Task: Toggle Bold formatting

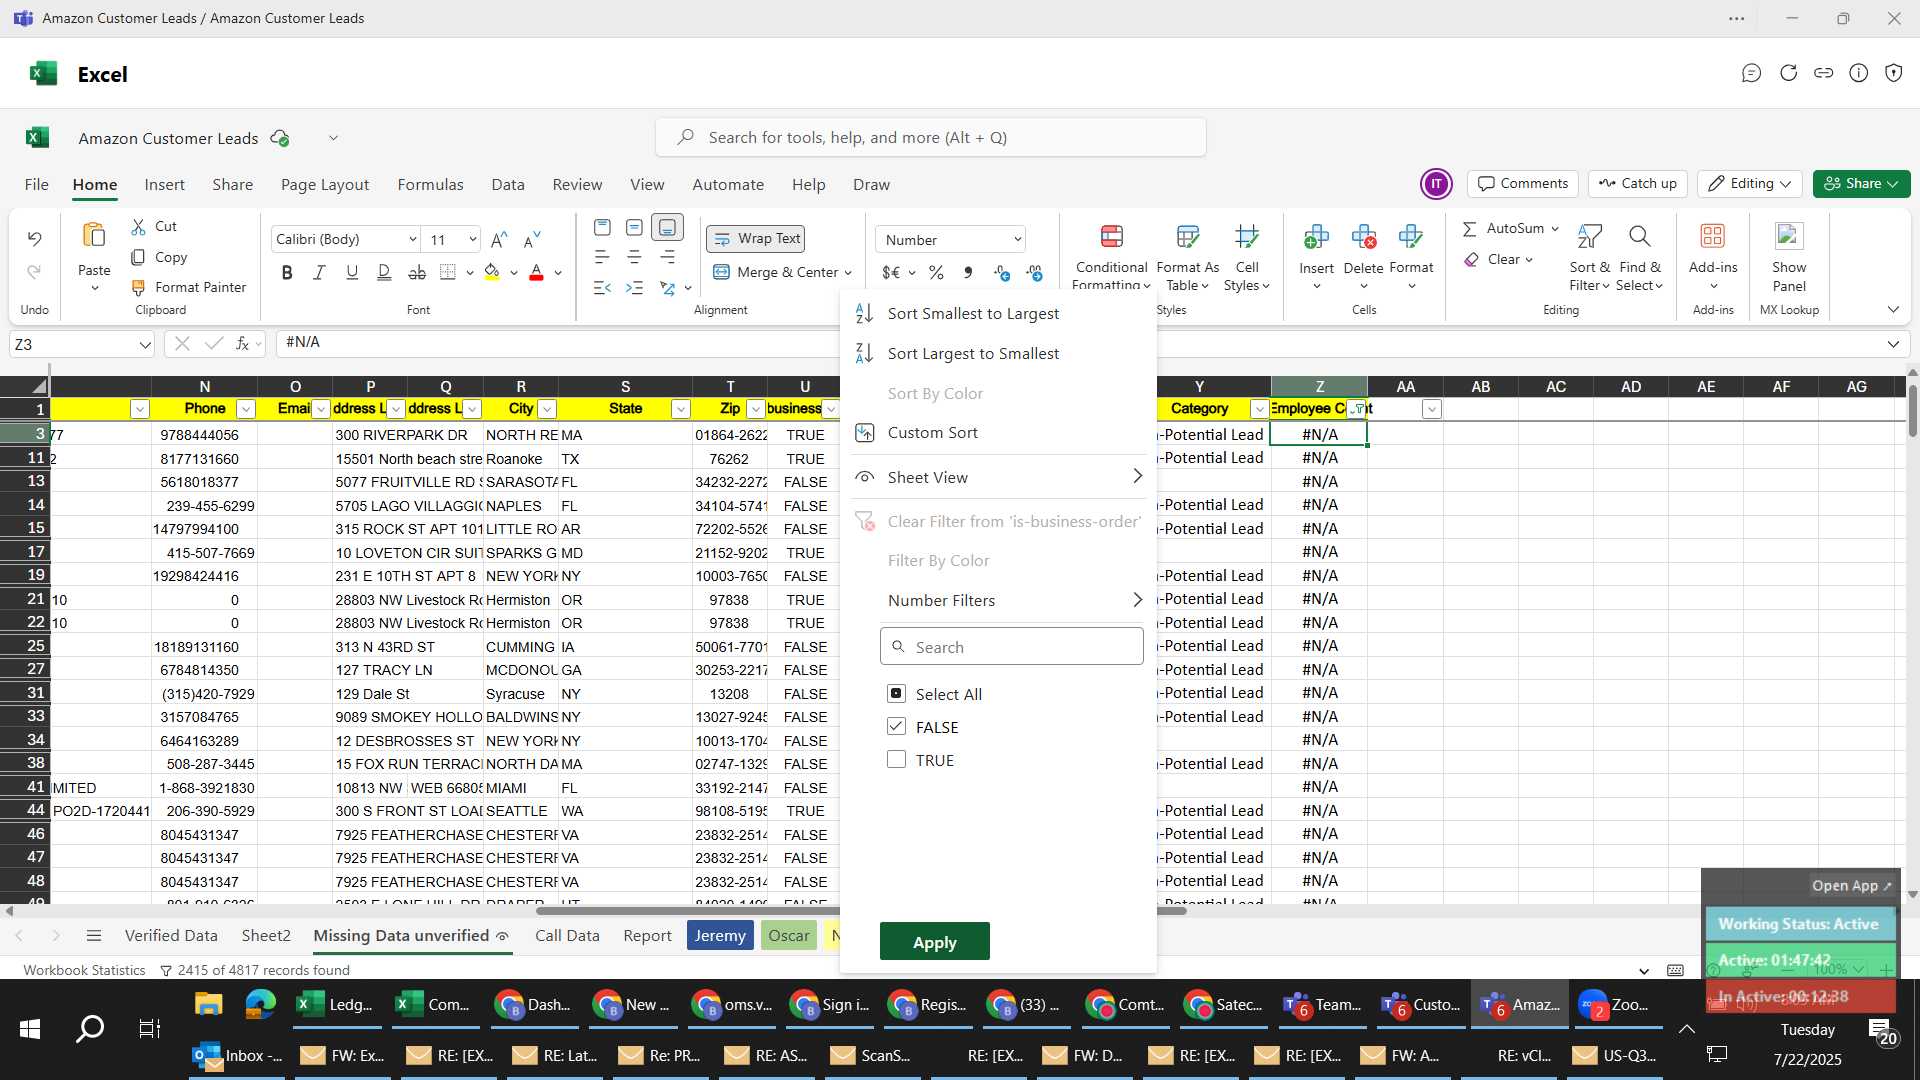Action: [287, 272]
